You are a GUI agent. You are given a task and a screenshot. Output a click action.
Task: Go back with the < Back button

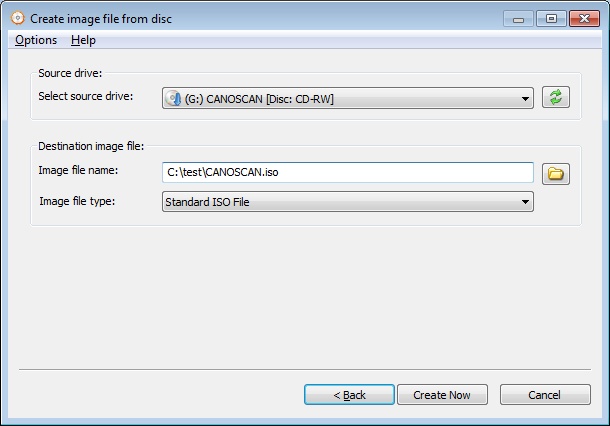point(349,394)
